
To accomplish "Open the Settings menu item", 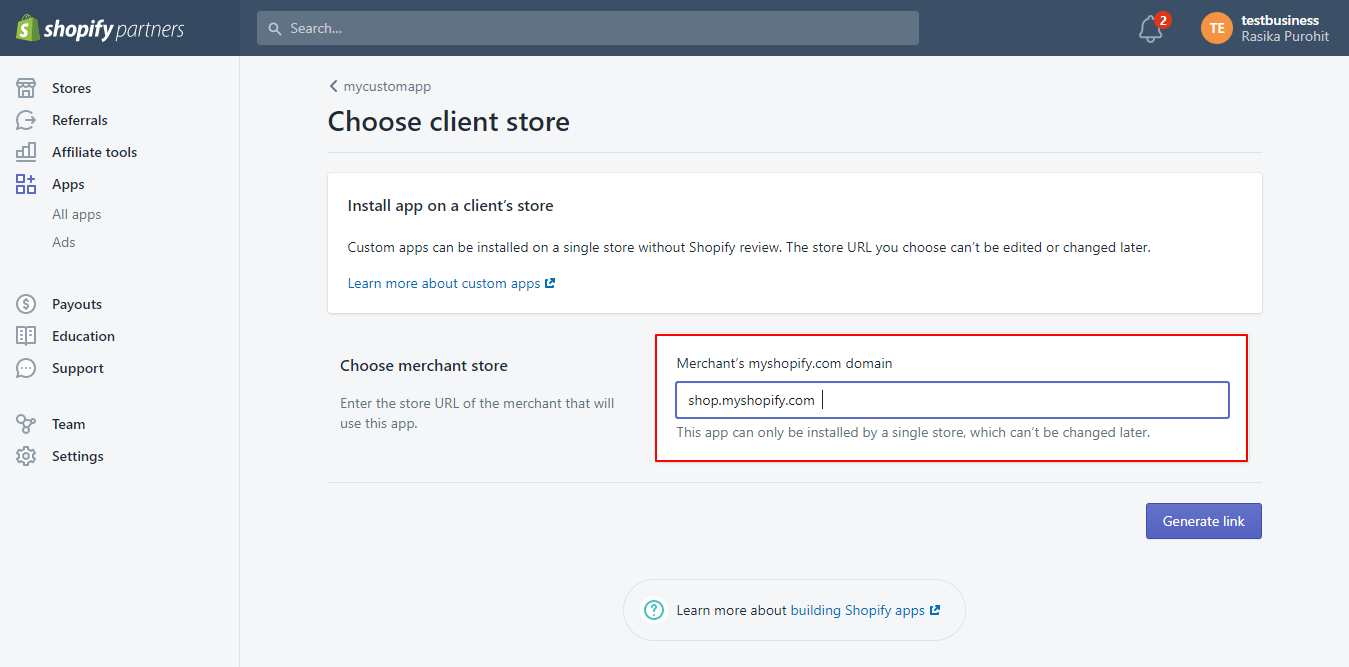I will (x=78, y=456).
